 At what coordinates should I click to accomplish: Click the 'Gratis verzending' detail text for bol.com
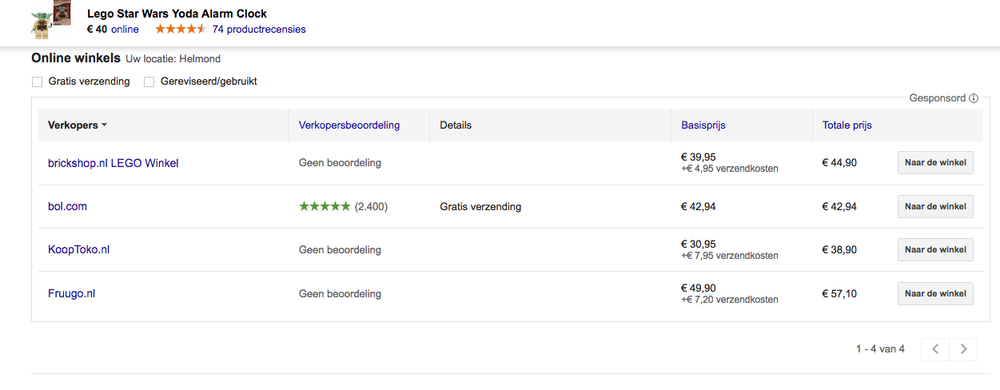[x=480, y=206]
